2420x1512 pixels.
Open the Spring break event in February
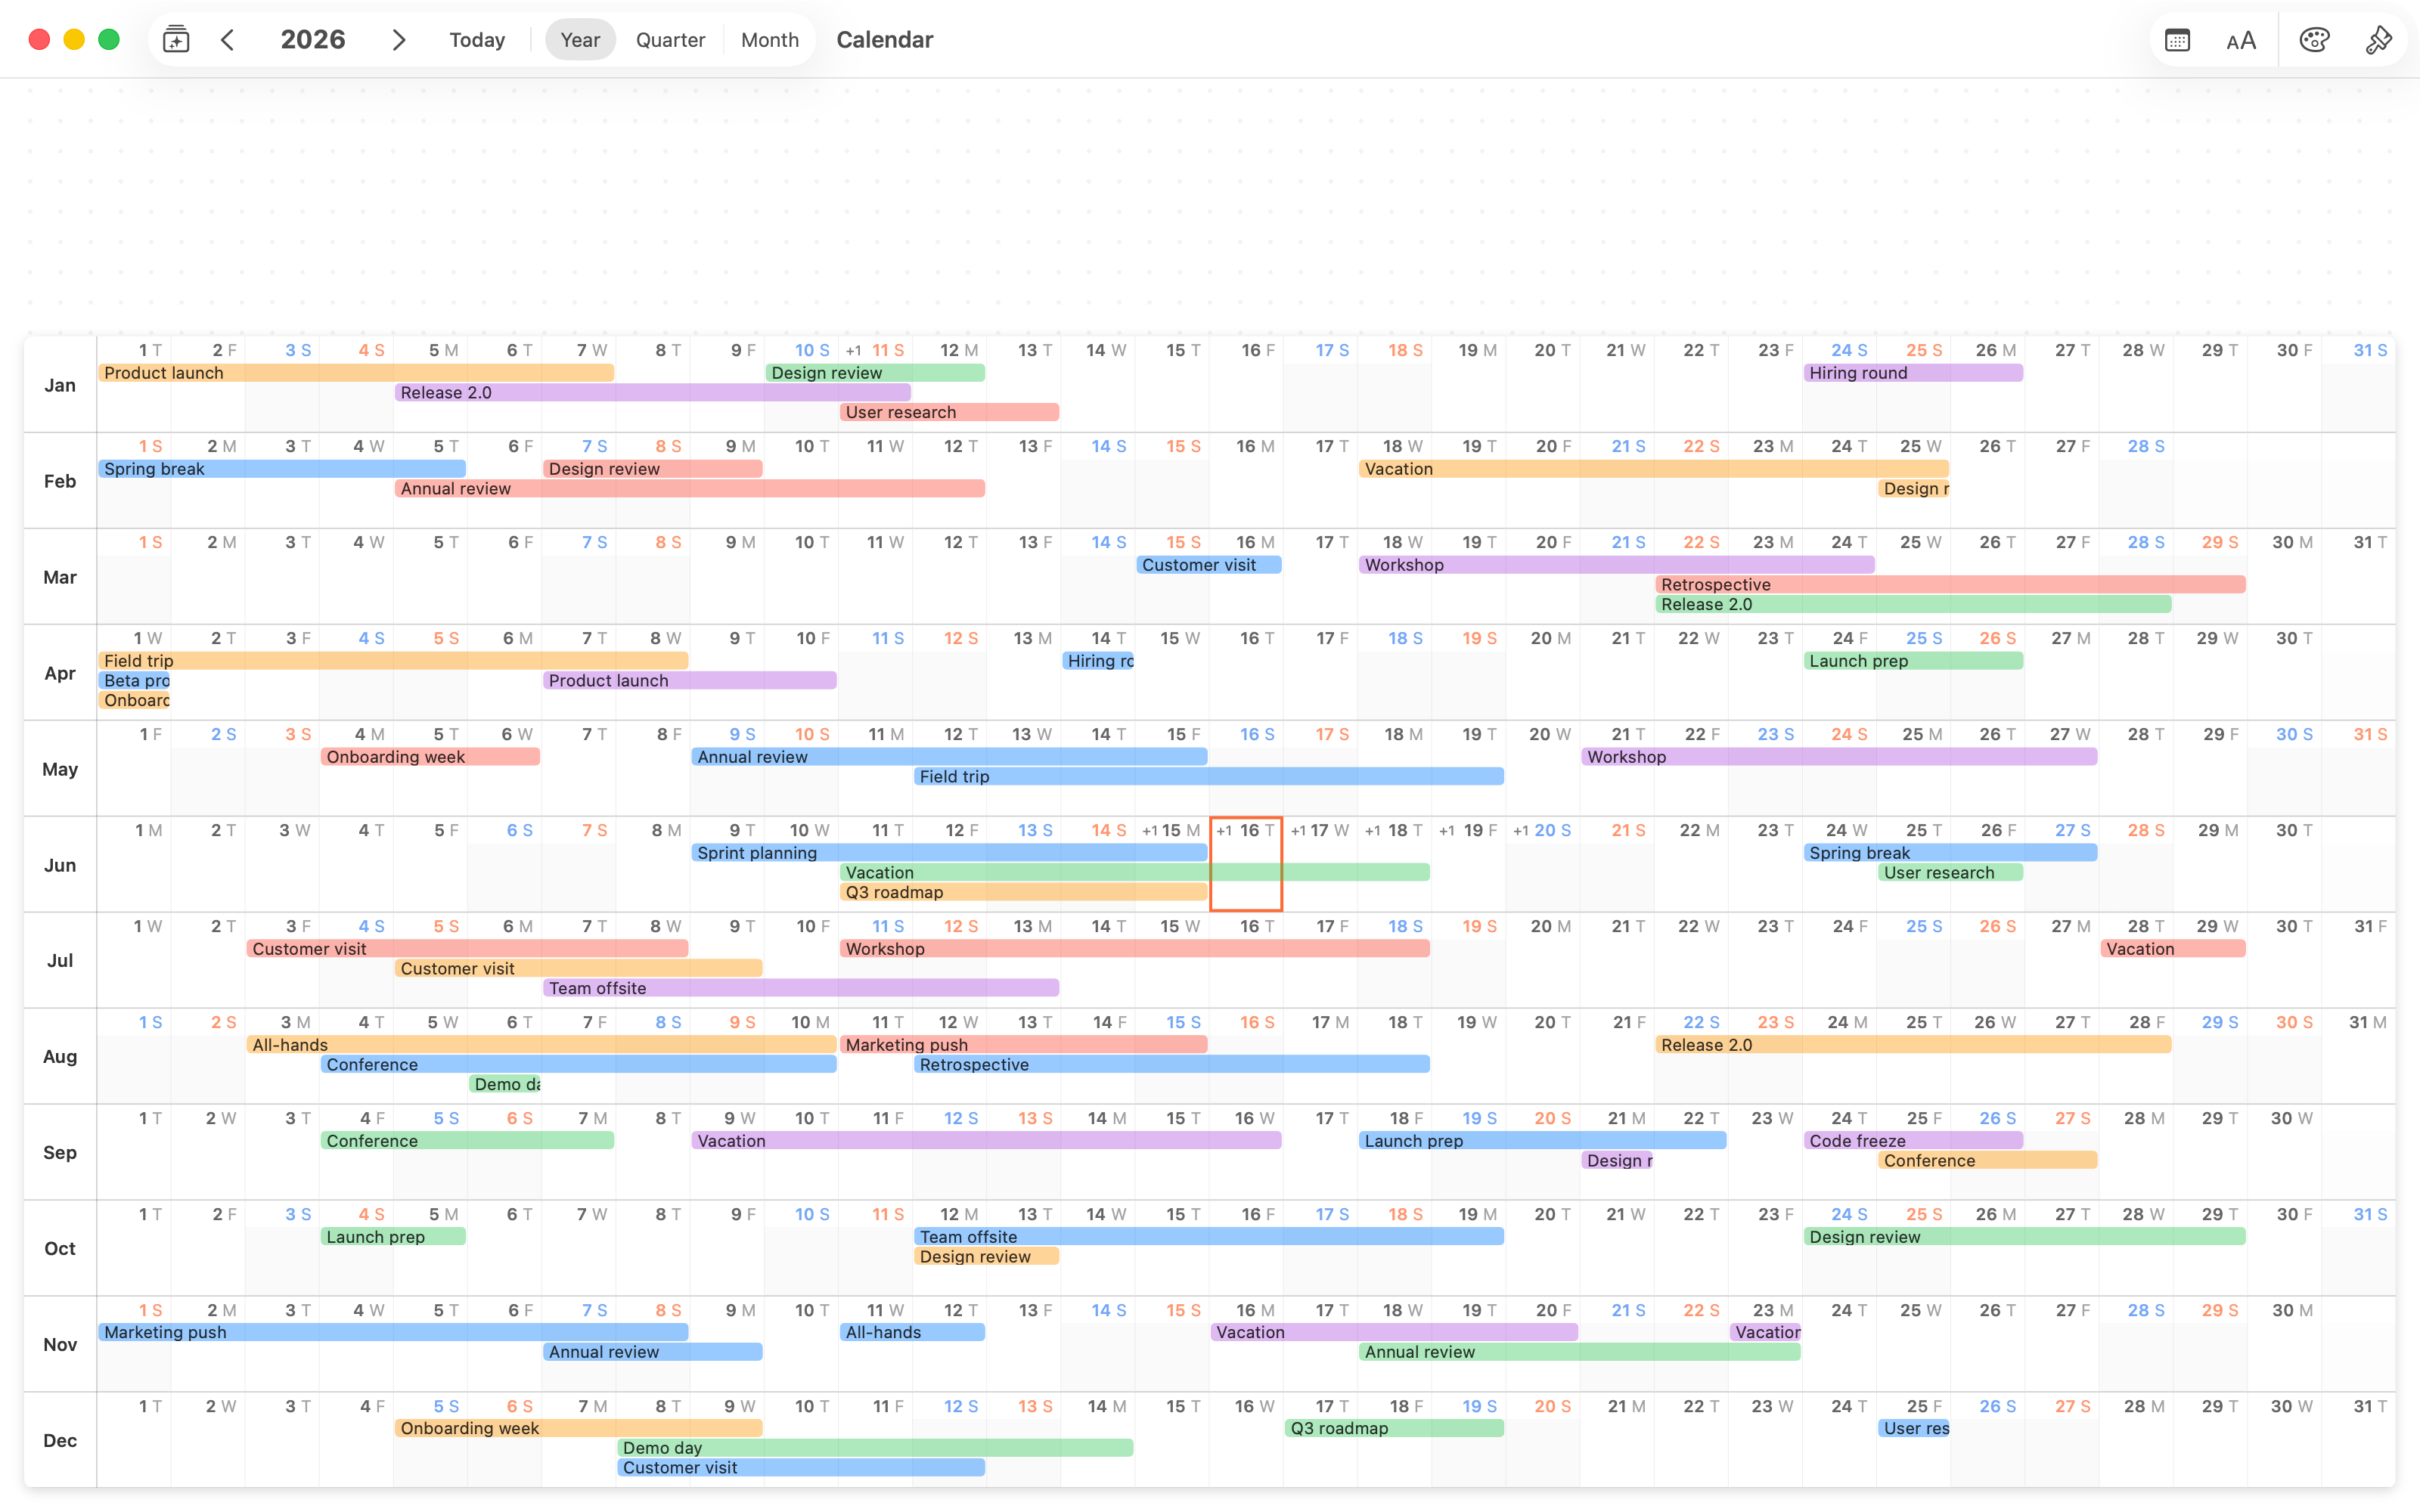pos(282,469)
